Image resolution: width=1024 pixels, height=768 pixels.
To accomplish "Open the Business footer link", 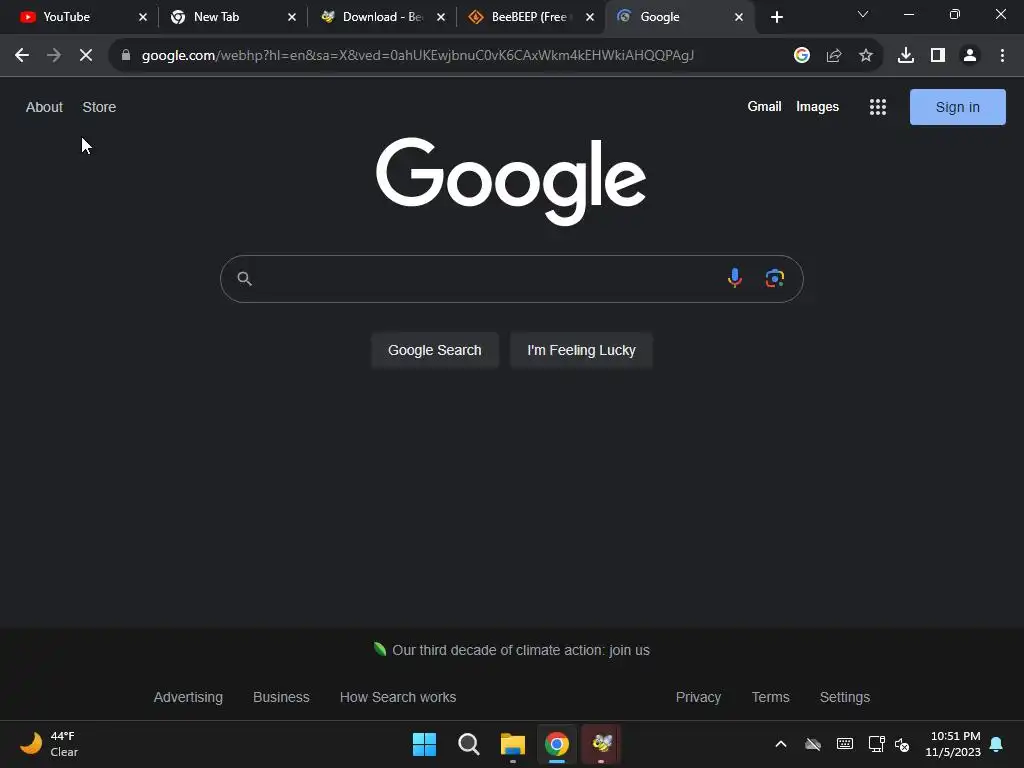I will coord(281,697).
